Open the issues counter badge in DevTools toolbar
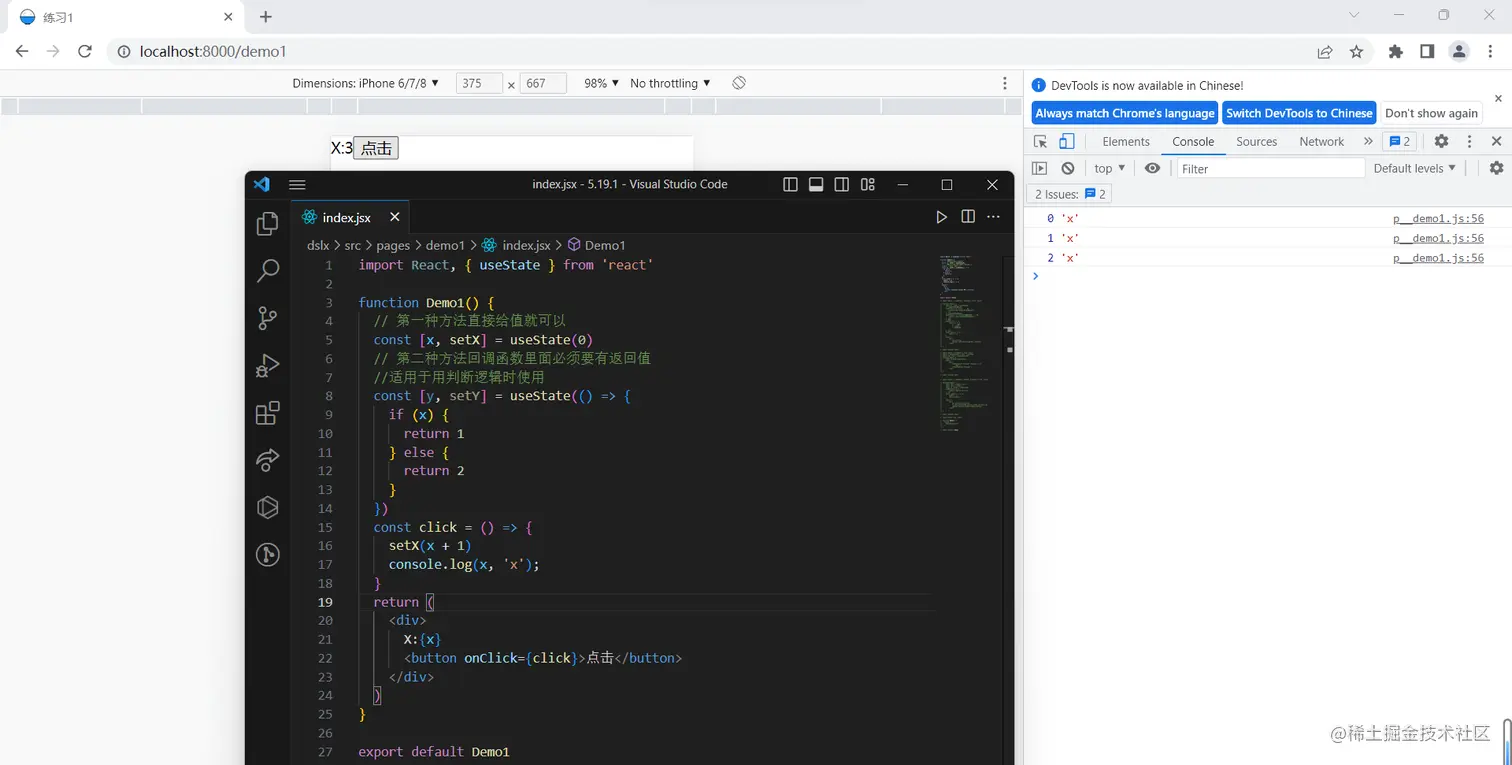This screenshot has height=765, width=1512. [1397, 141]
